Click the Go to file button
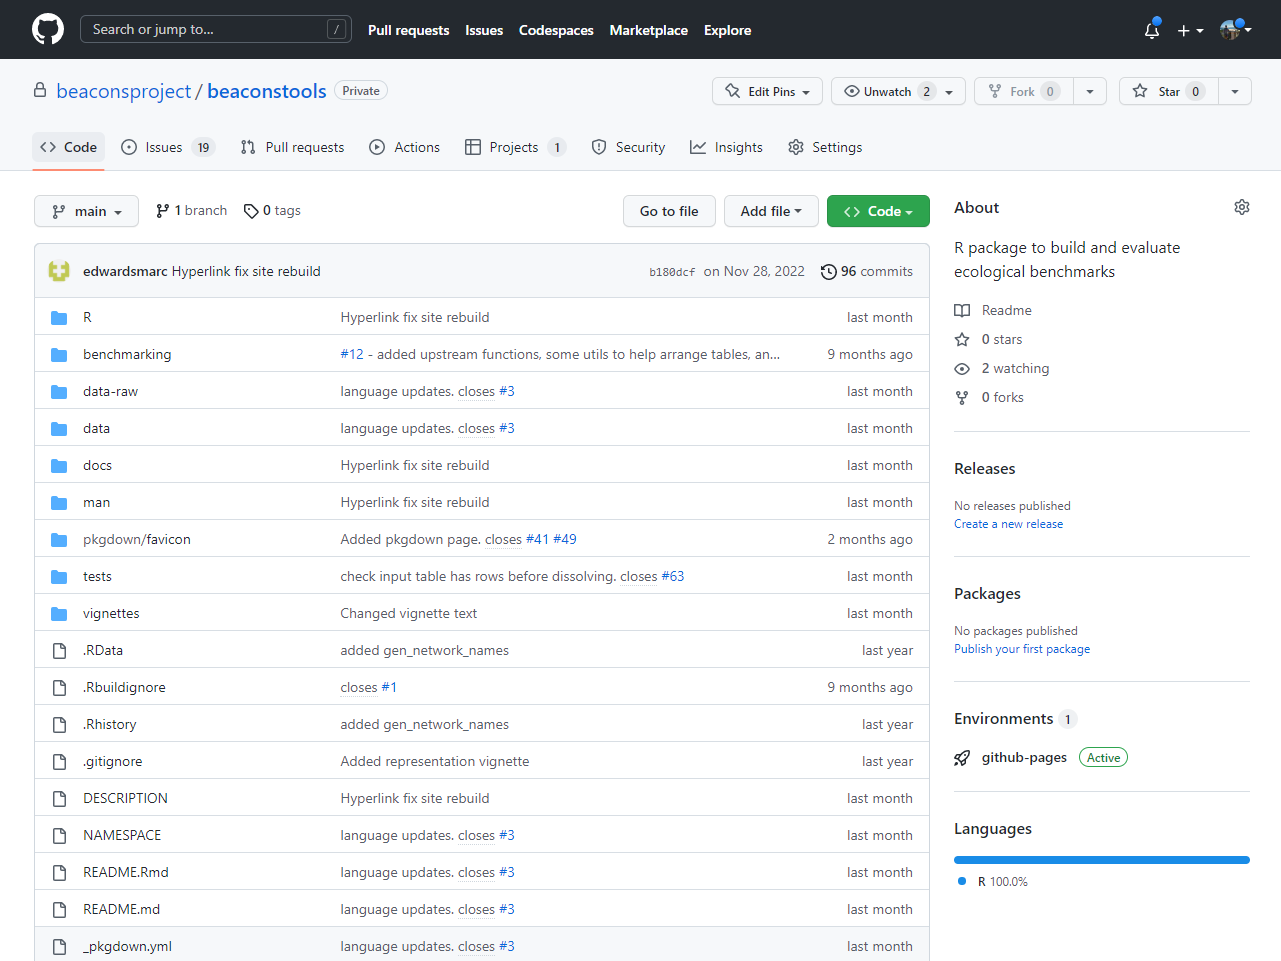 (x=669, y=211)
